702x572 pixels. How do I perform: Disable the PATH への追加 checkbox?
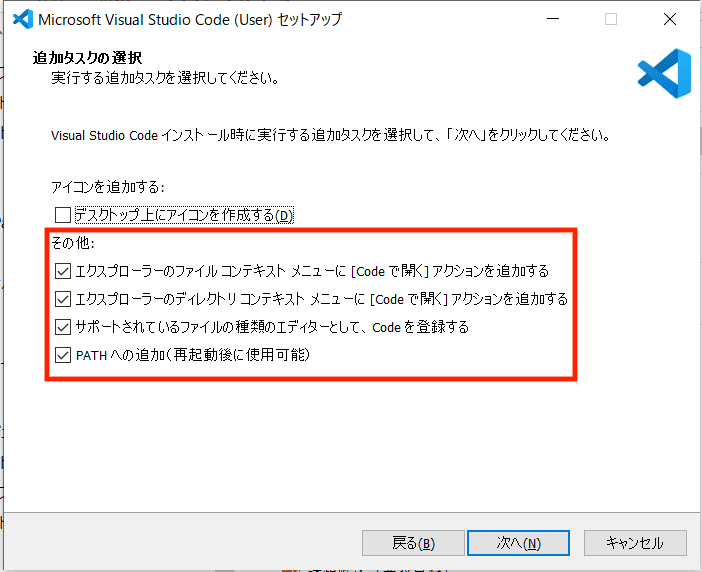64,355
